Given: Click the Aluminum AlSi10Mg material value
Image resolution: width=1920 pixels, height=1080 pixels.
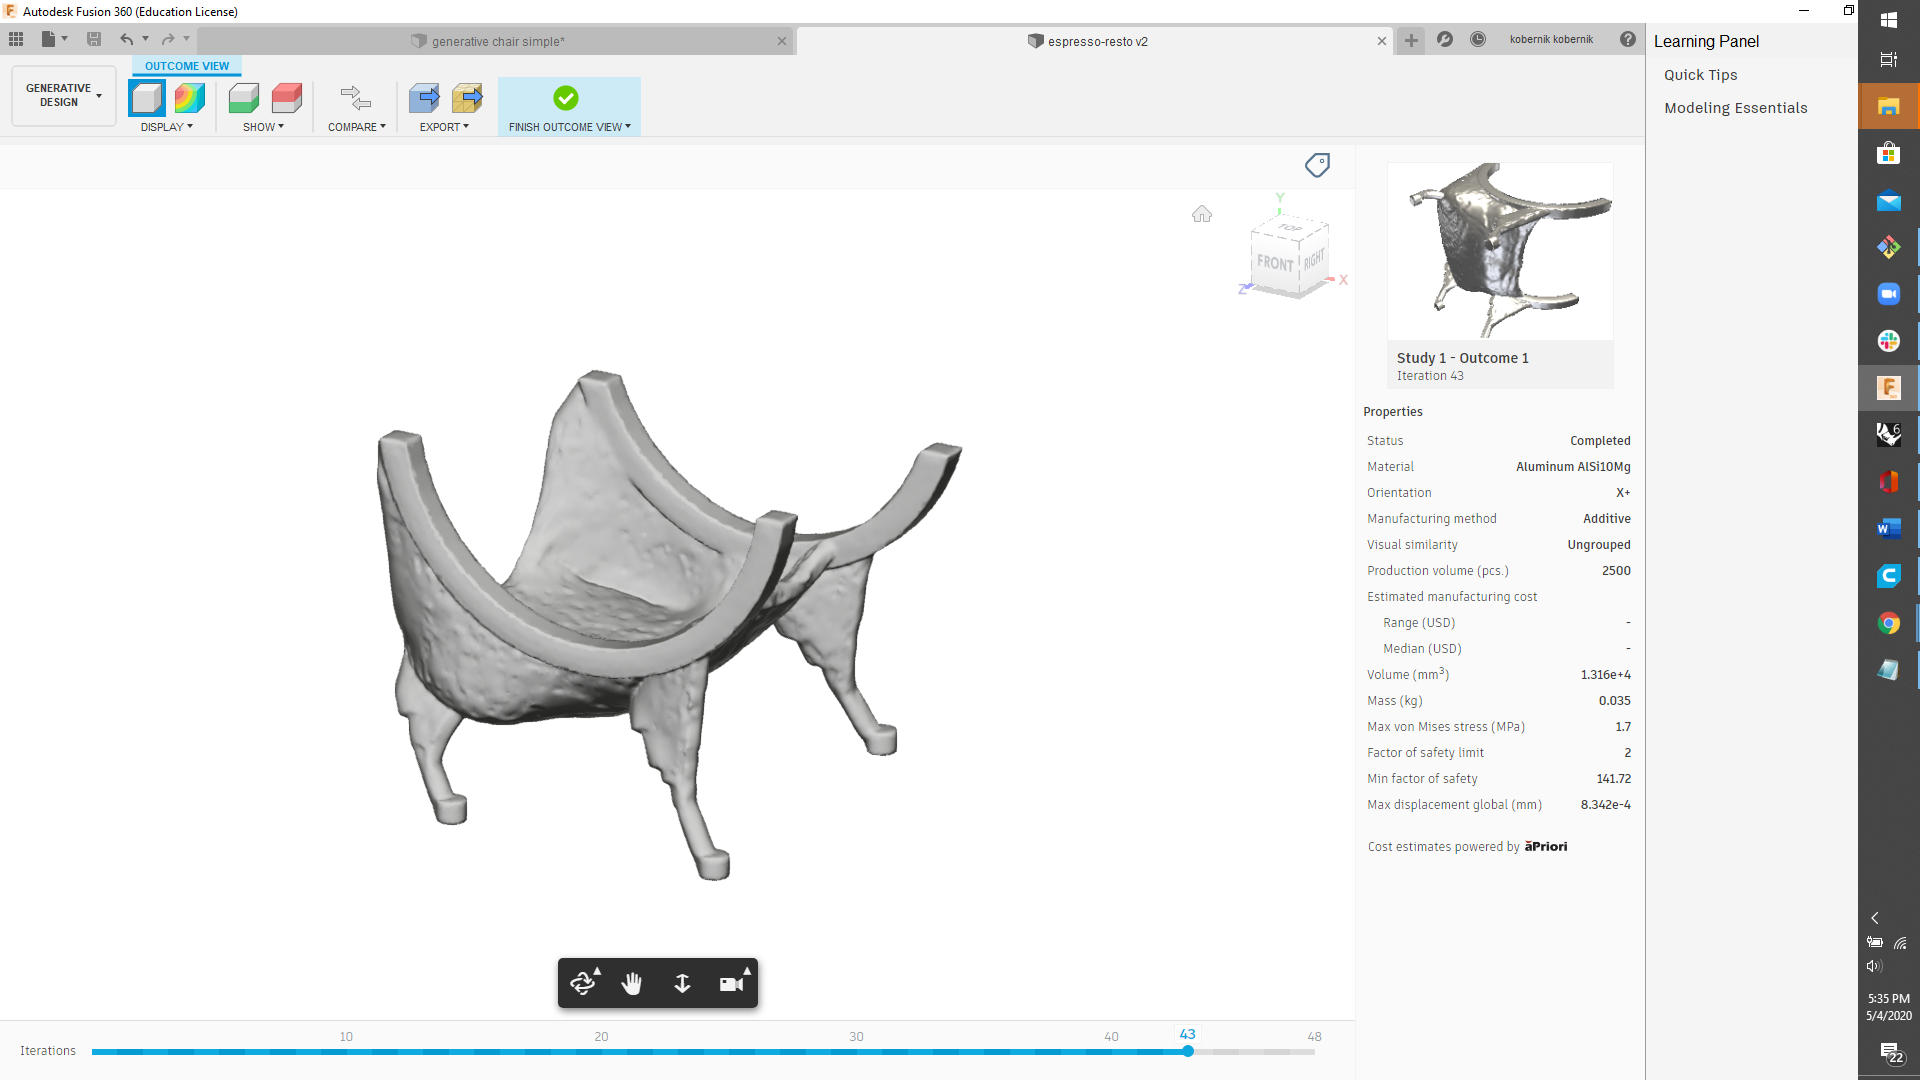Looking at the screenshot, I should 1573,467.
